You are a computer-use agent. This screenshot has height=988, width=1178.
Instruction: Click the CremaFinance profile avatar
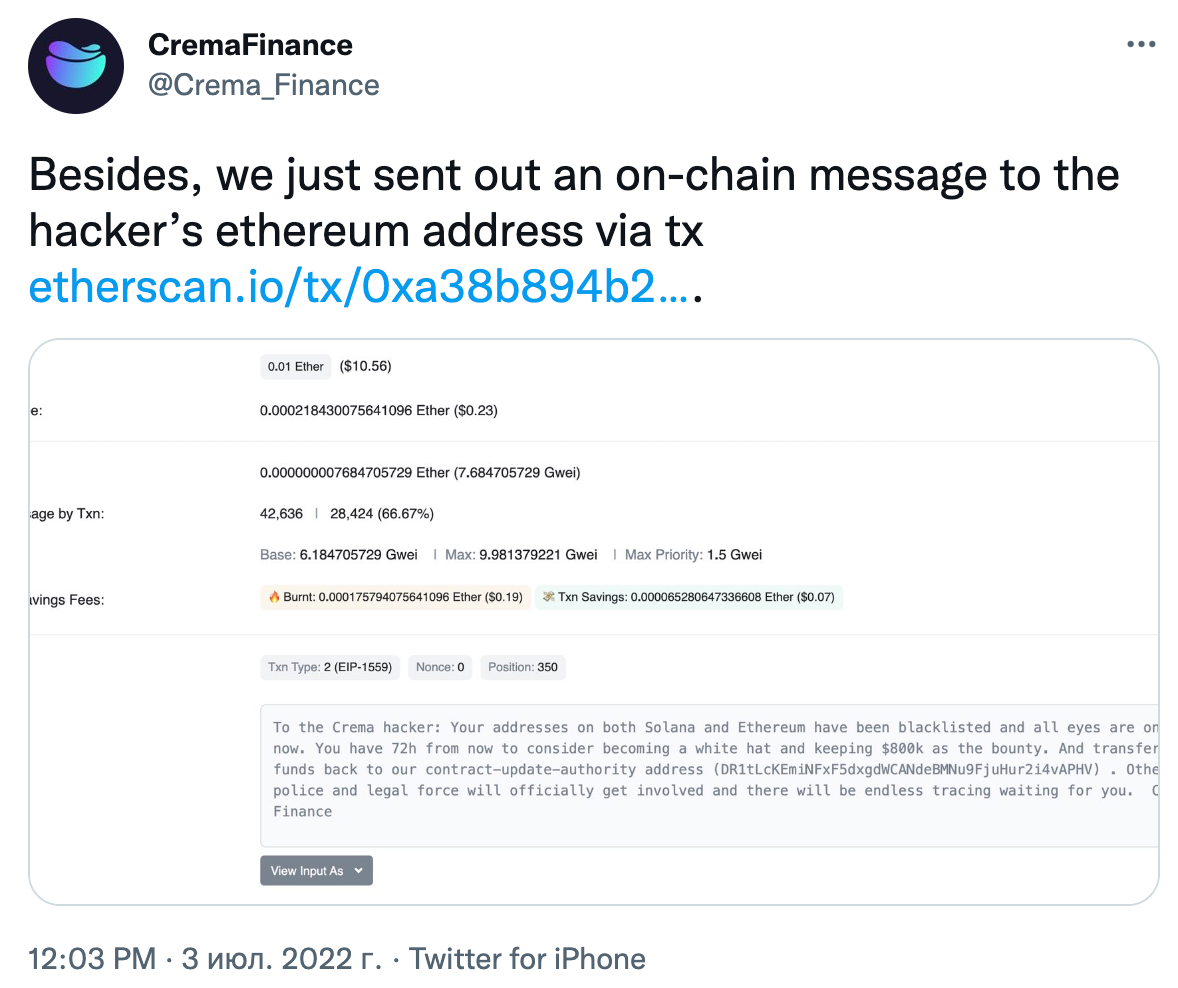pos(76,66)
